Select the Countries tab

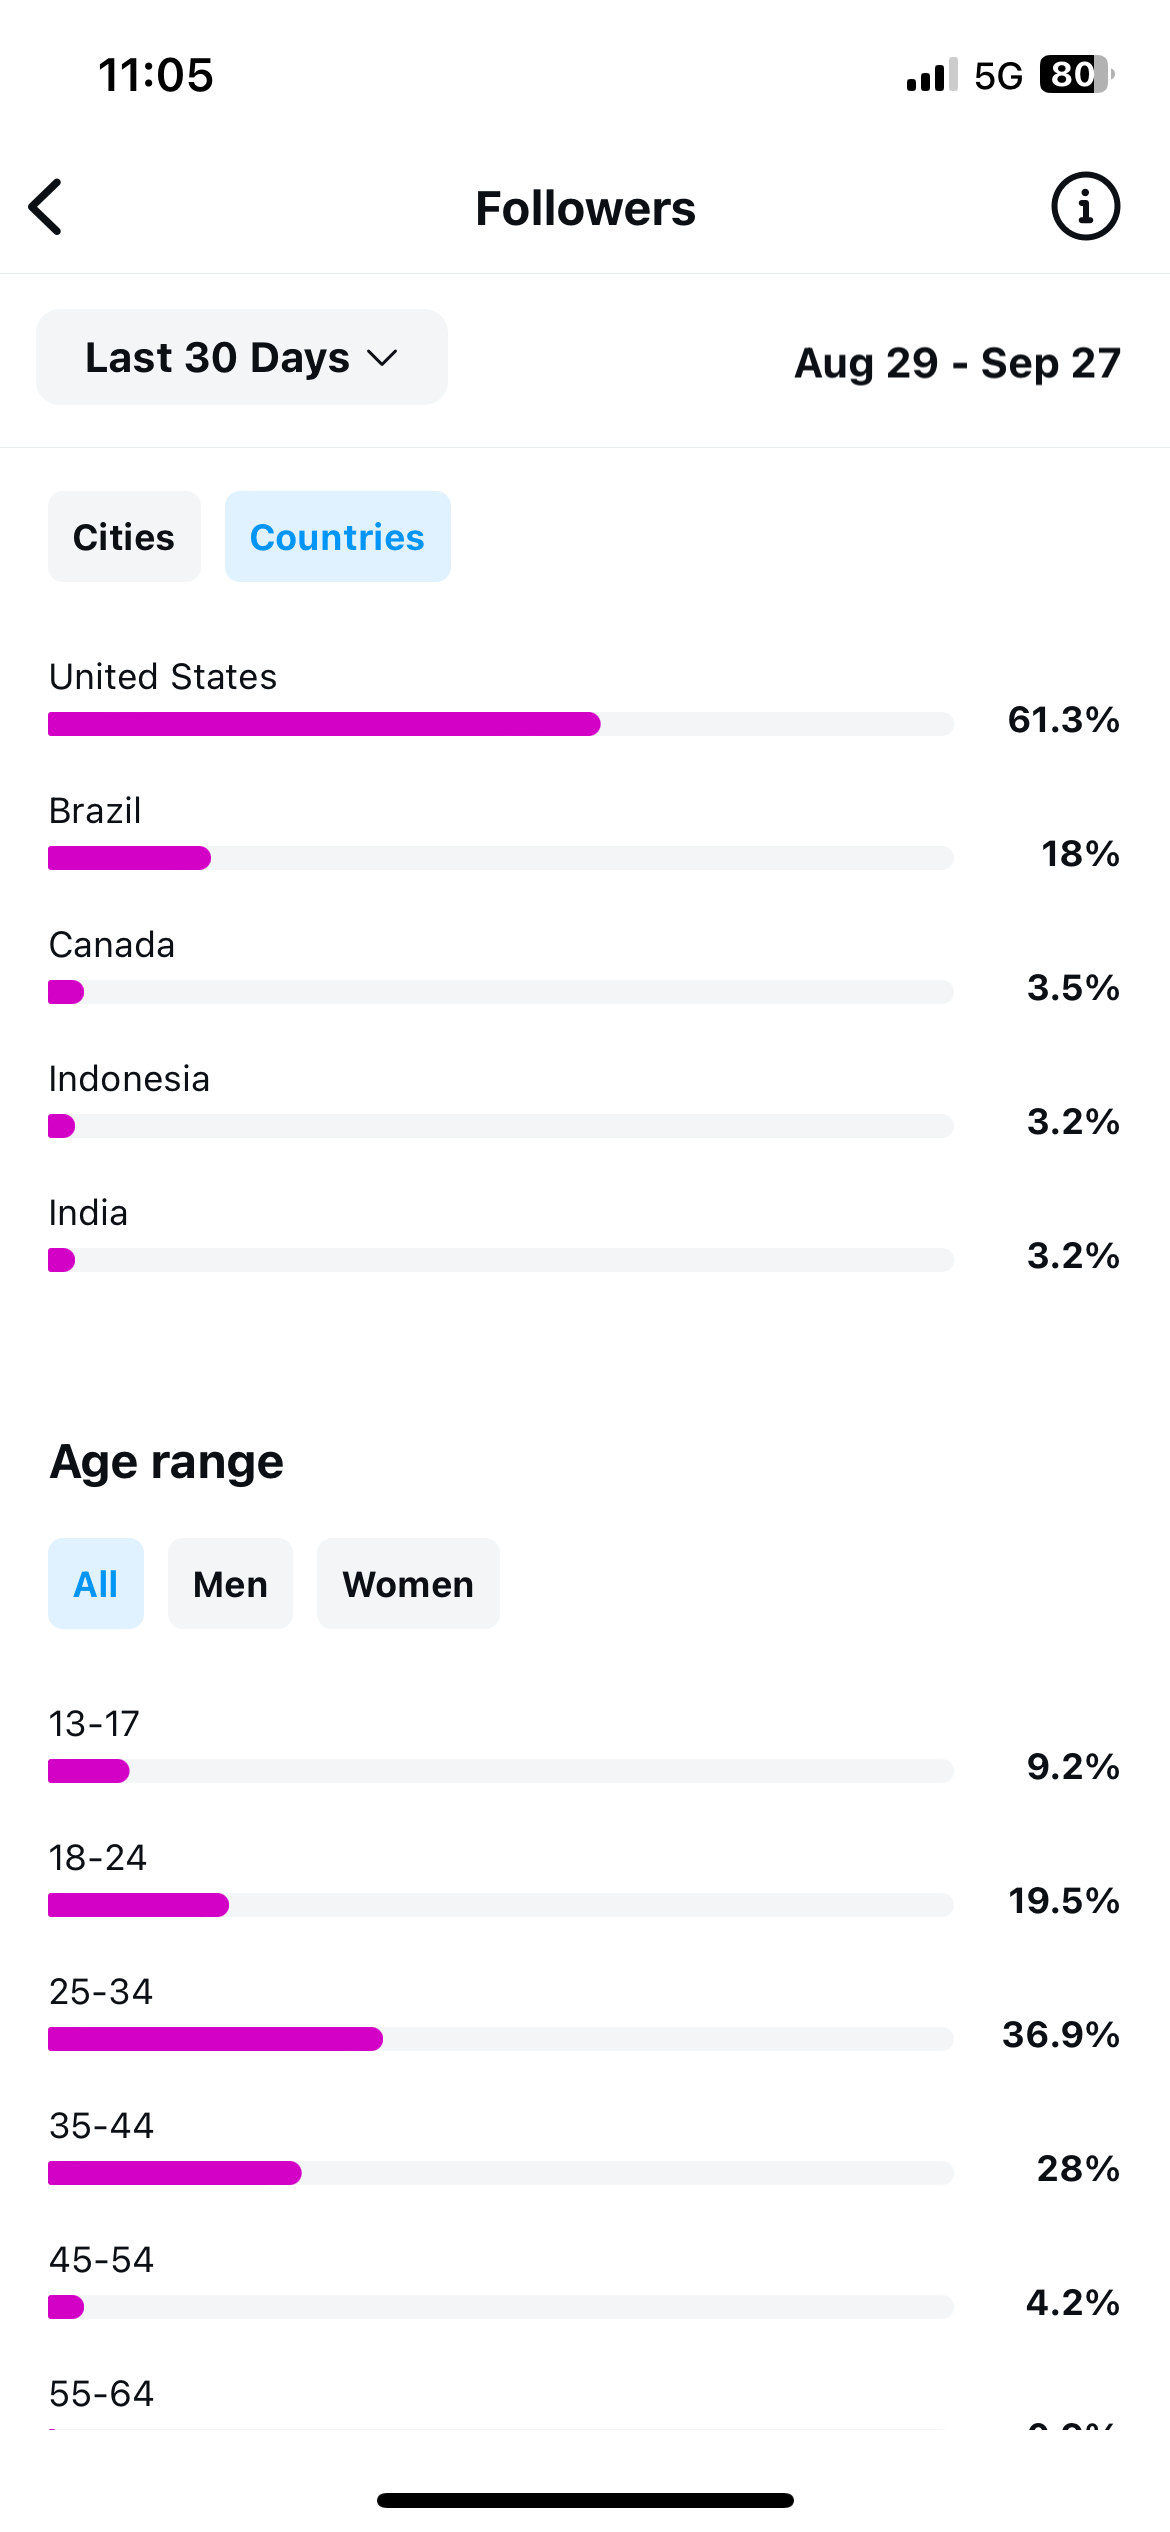coord(337,537)
